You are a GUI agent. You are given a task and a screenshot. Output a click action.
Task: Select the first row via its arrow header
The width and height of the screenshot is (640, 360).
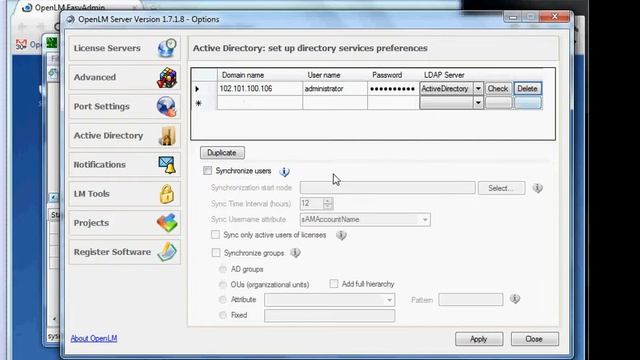tap(204, 89)
